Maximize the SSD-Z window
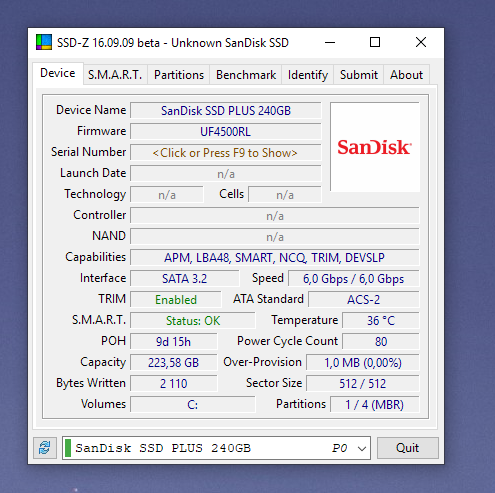 (x=375, y=42)
